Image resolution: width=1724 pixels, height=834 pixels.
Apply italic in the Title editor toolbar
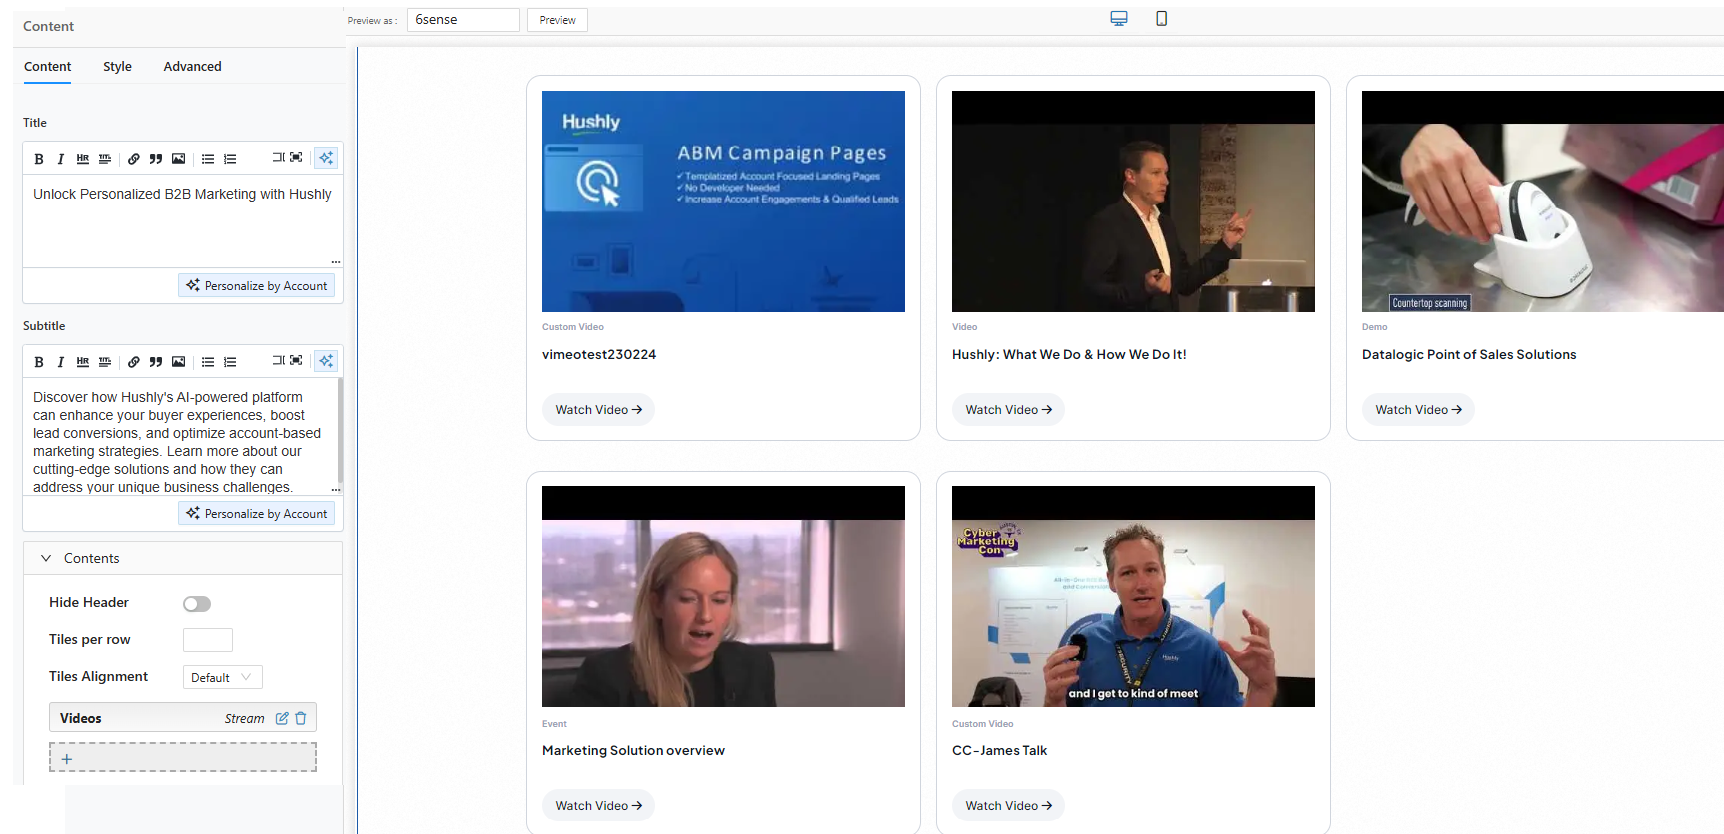pos(61,159)
